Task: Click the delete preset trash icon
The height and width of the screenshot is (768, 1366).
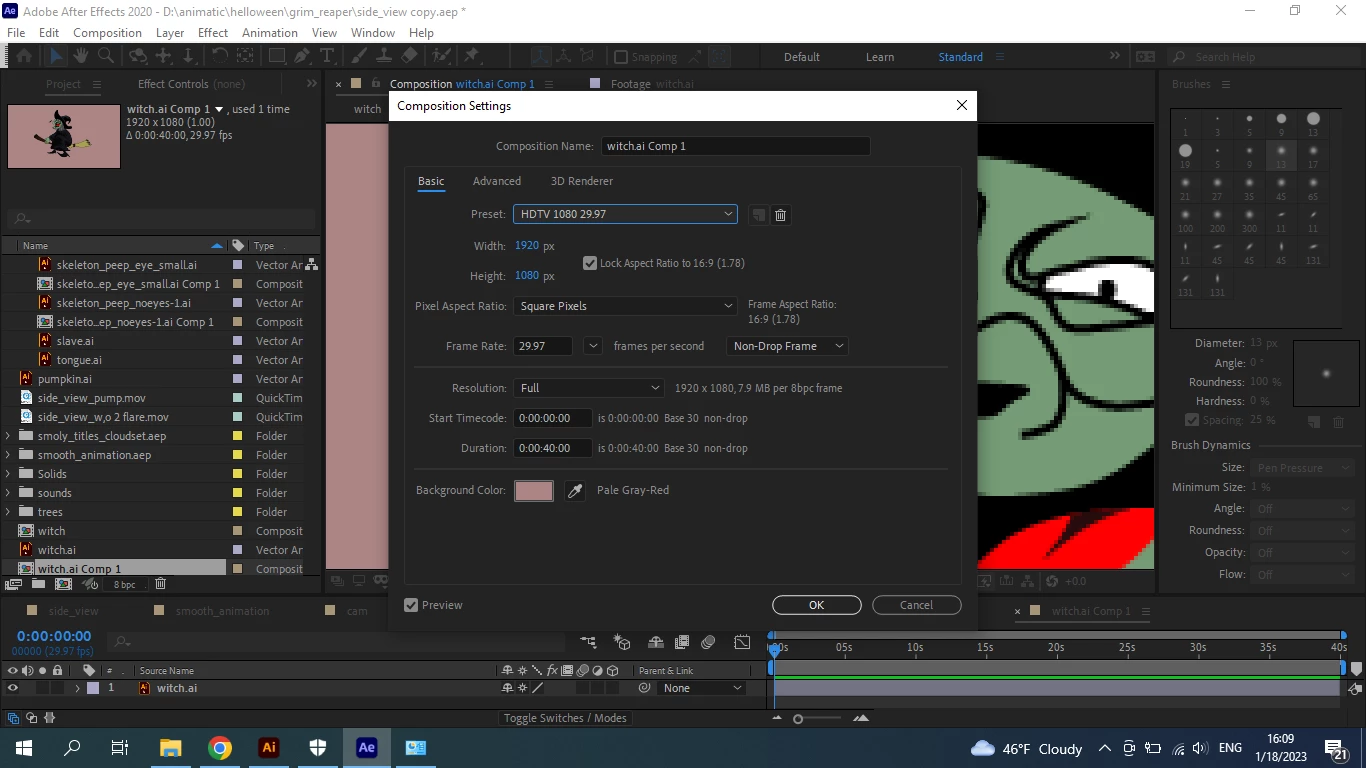Action: 781,215
